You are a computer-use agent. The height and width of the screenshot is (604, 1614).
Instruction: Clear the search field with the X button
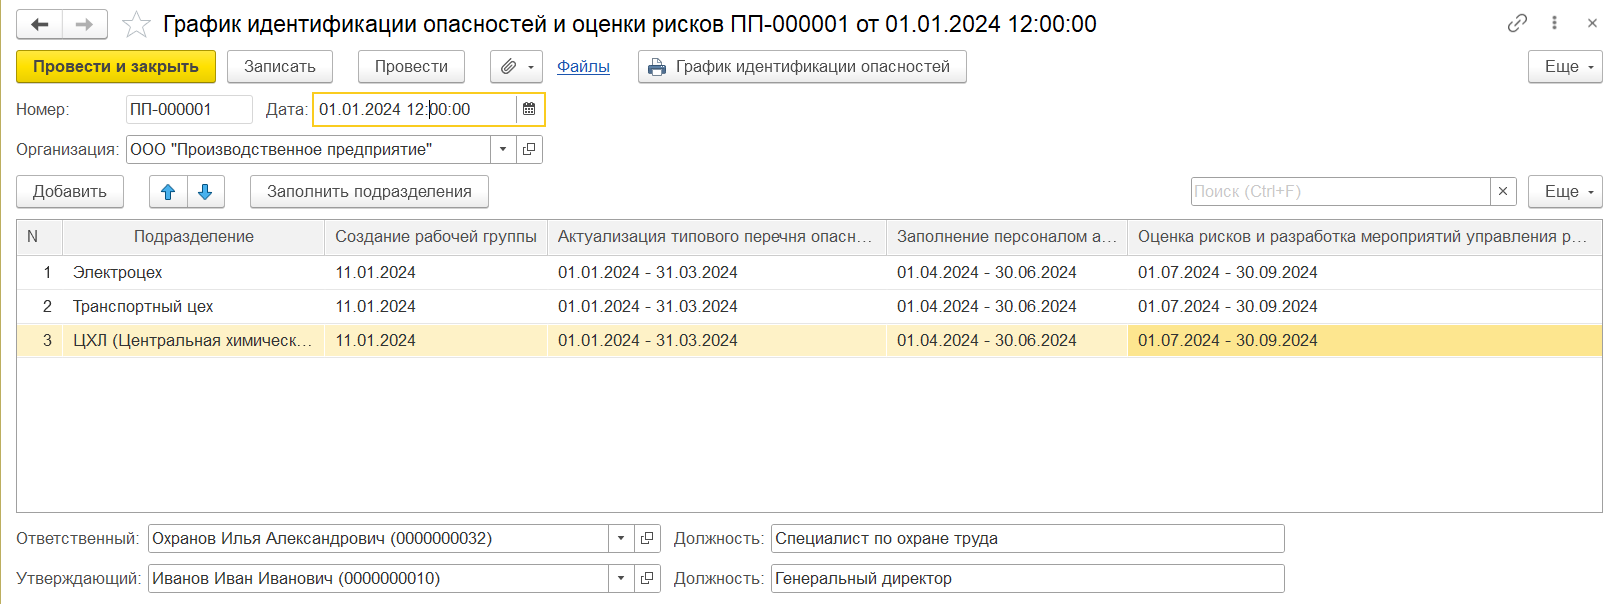(x=1503, y=191)
